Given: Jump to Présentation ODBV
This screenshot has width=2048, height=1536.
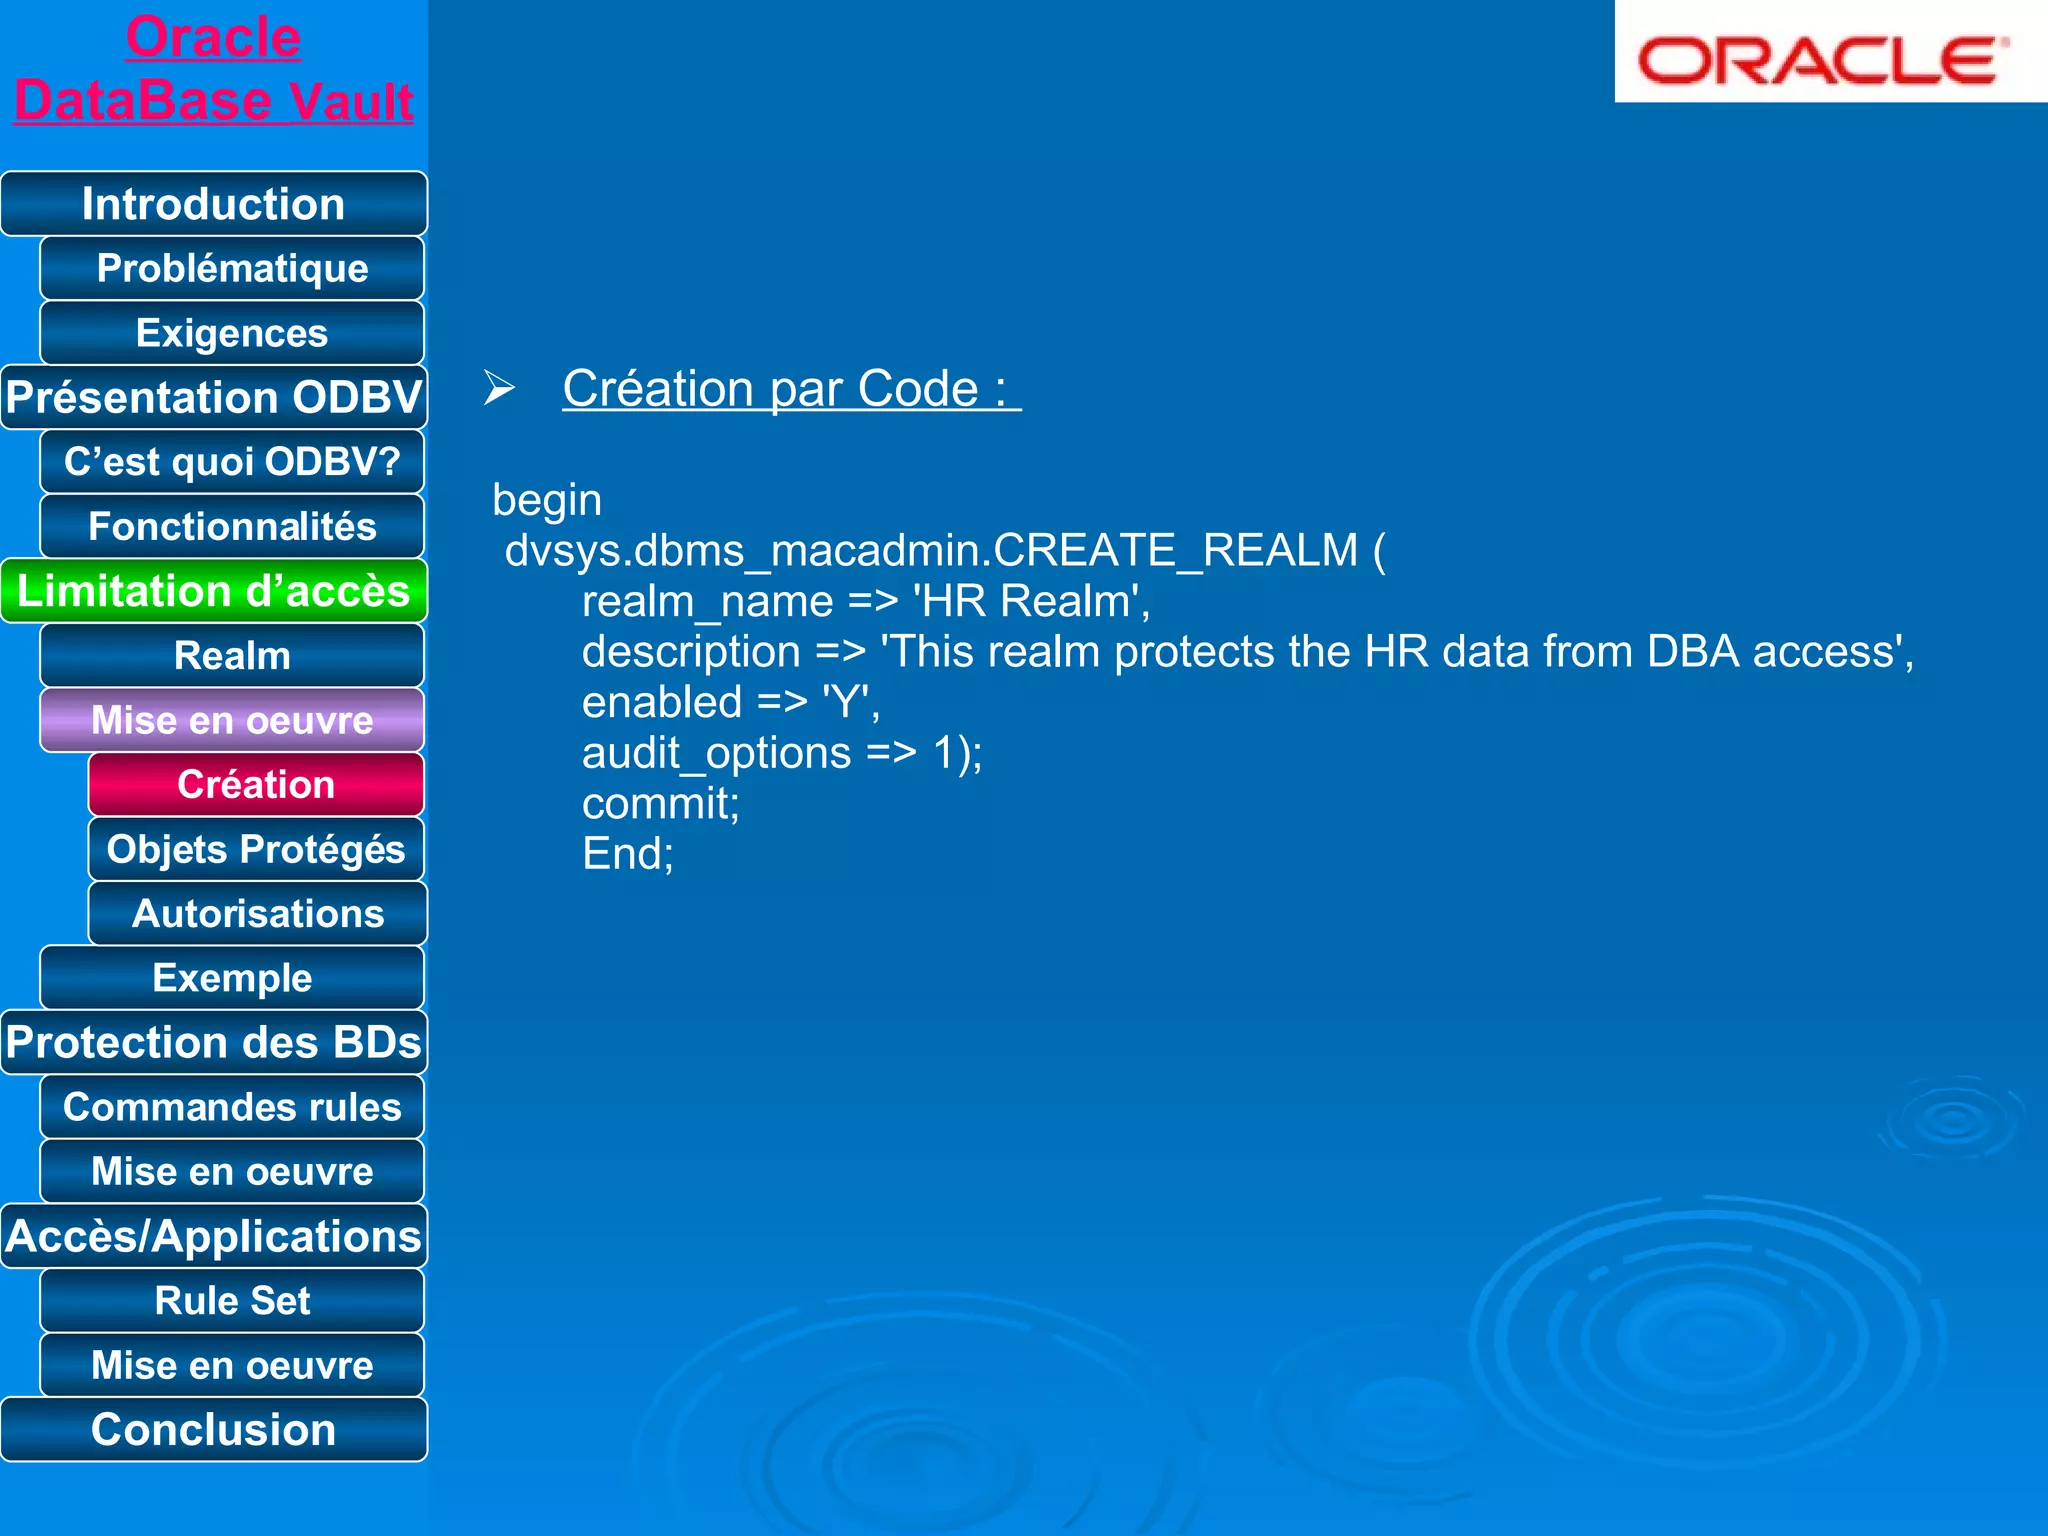Looking at the screenshot, I should (214, 397).
